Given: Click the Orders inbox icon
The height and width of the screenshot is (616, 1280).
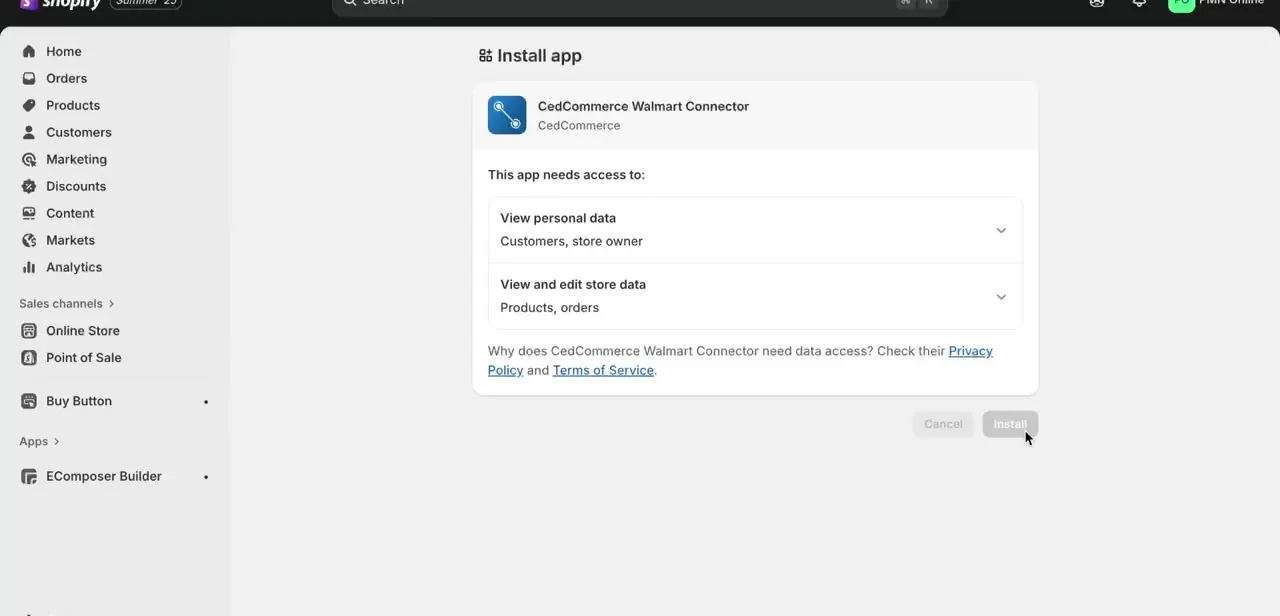Looking at the screenshot, I should point(29,78).
